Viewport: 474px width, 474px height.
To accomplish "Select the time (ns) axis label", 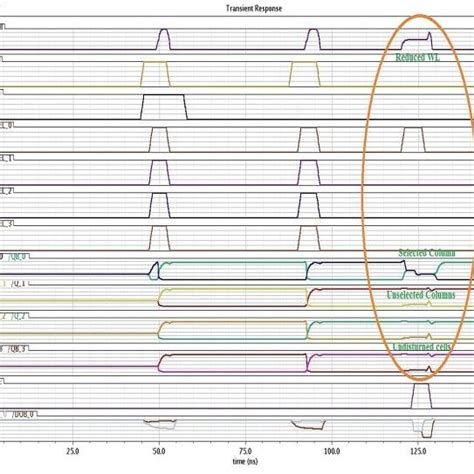I will [245, 461].
